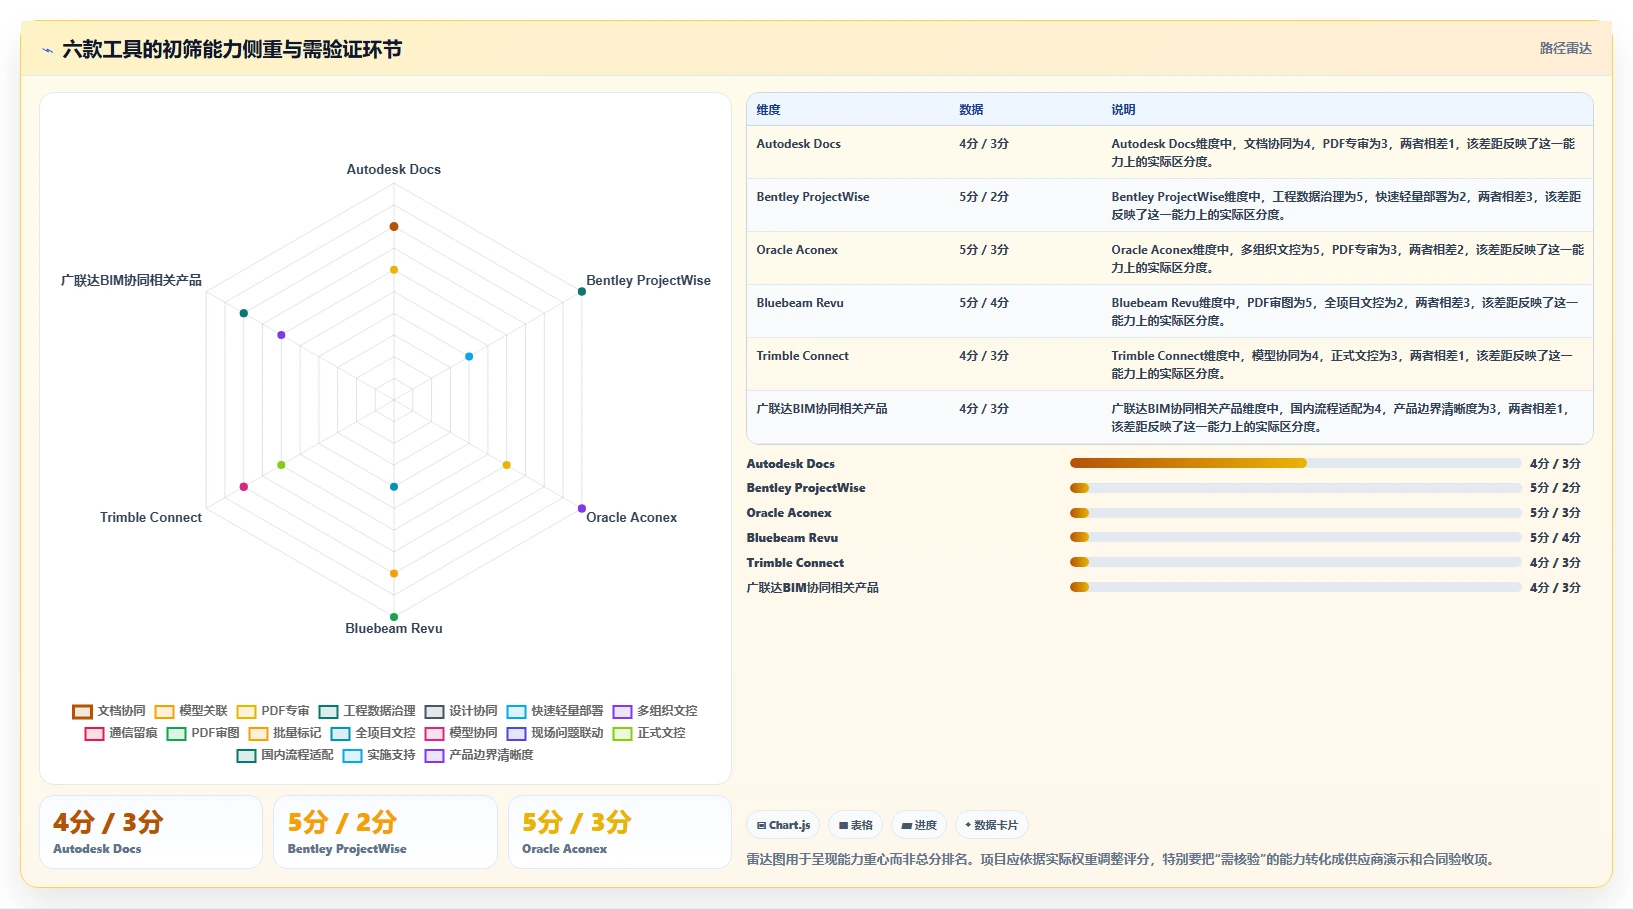Click the 路径雷达 label in header
This screenshot has width=1633, height=909.
[x=1565, y=48]
